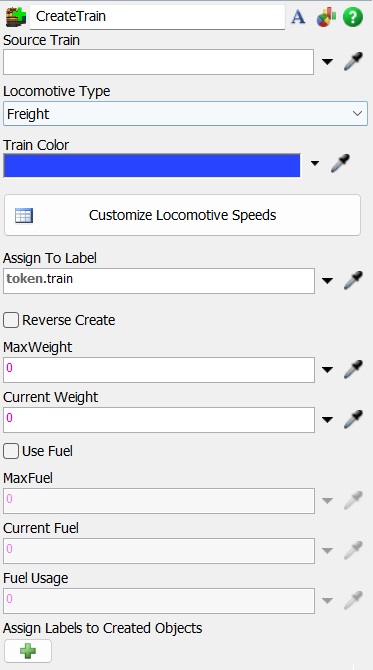Expand the Source Train dropdown arrow
Screen dimensions: 373x670
point(327,62)
